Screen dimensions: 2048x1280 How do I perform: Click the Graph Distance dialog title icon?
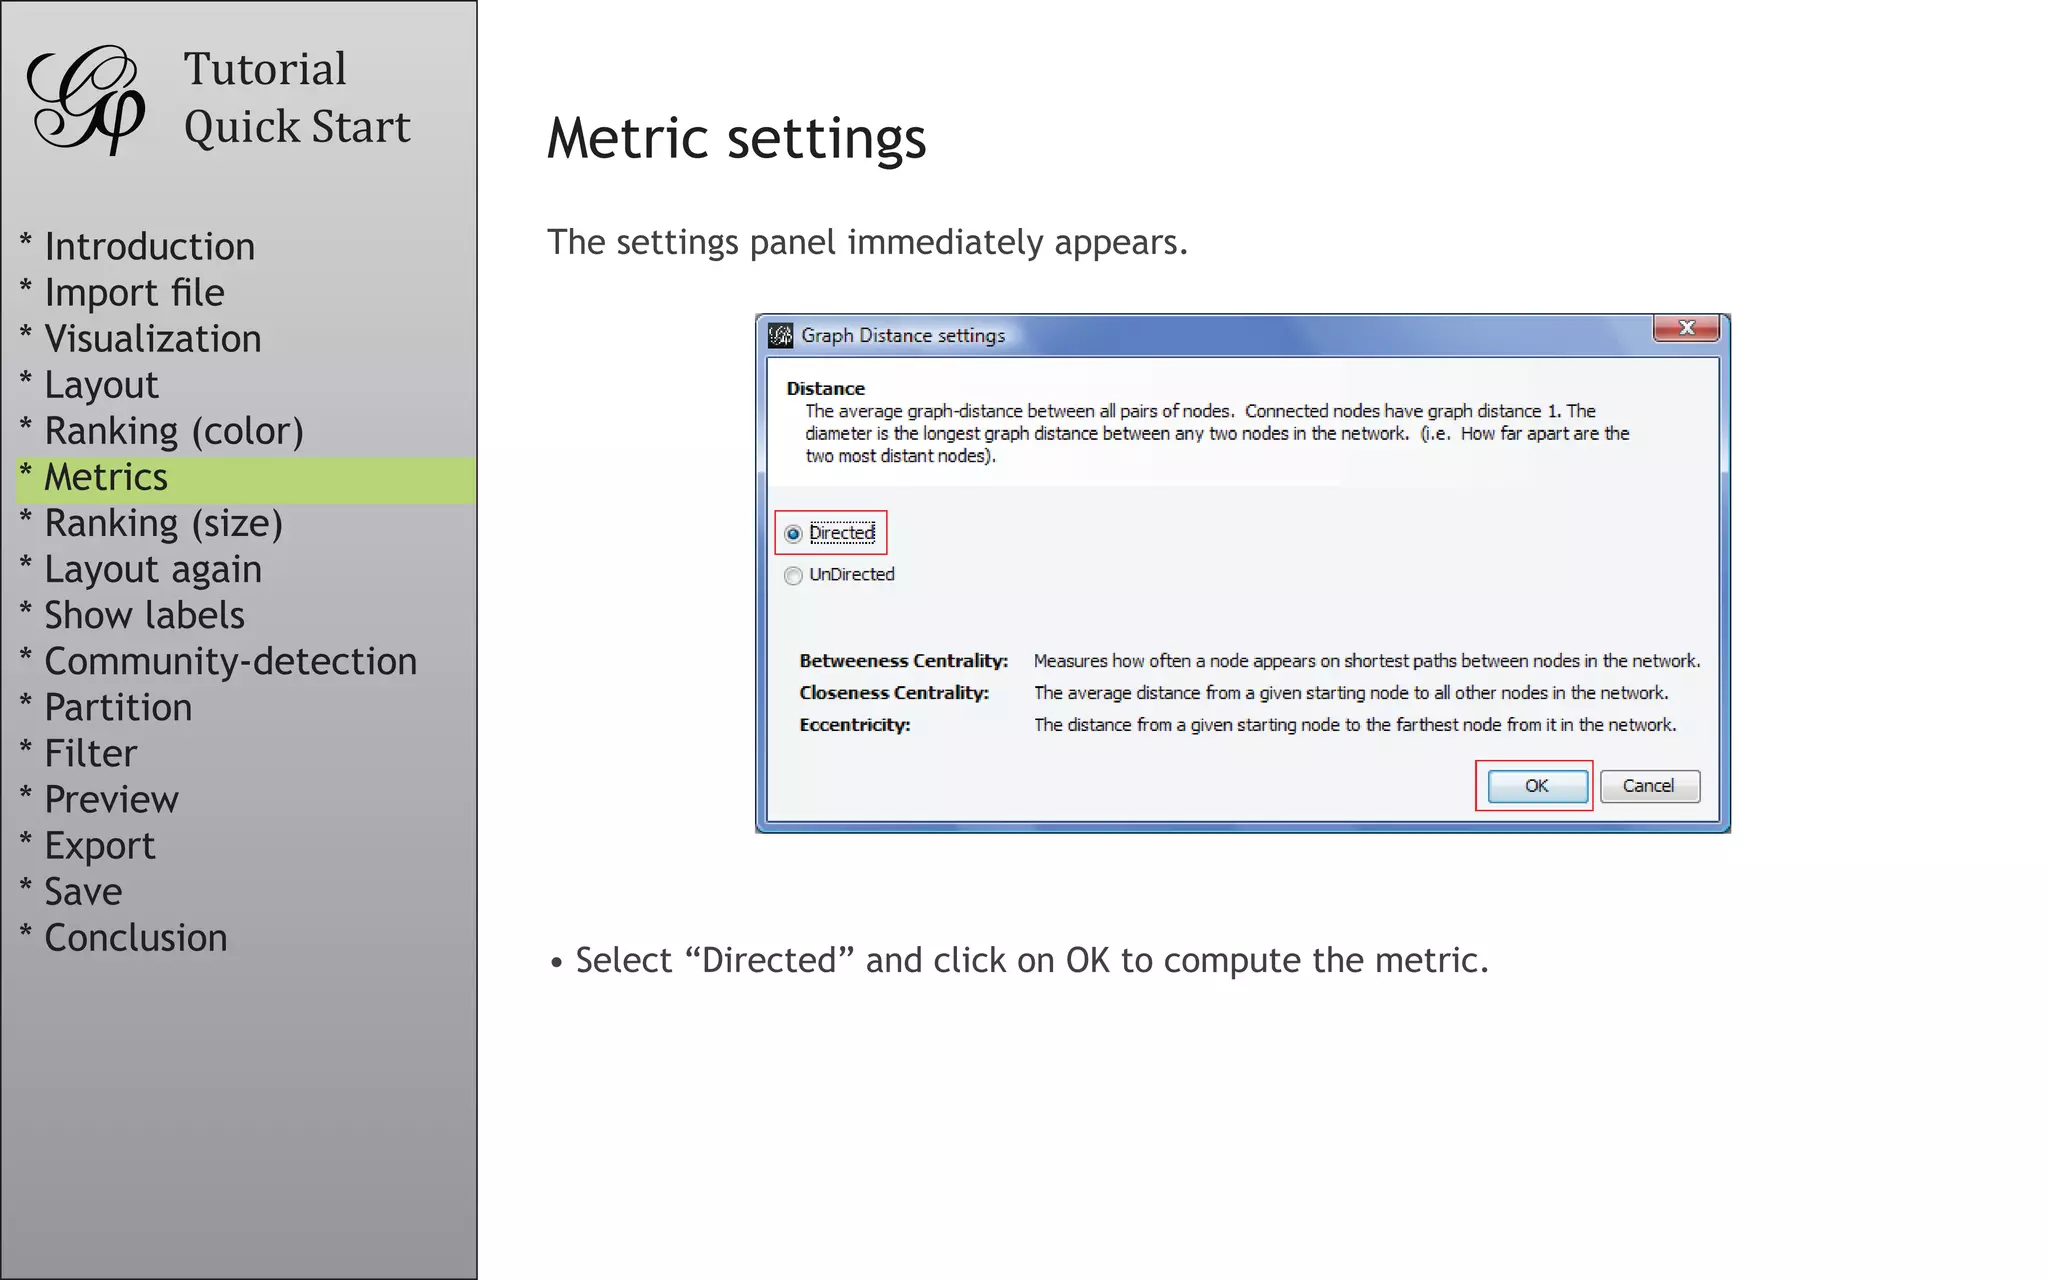tap(780, 336)
